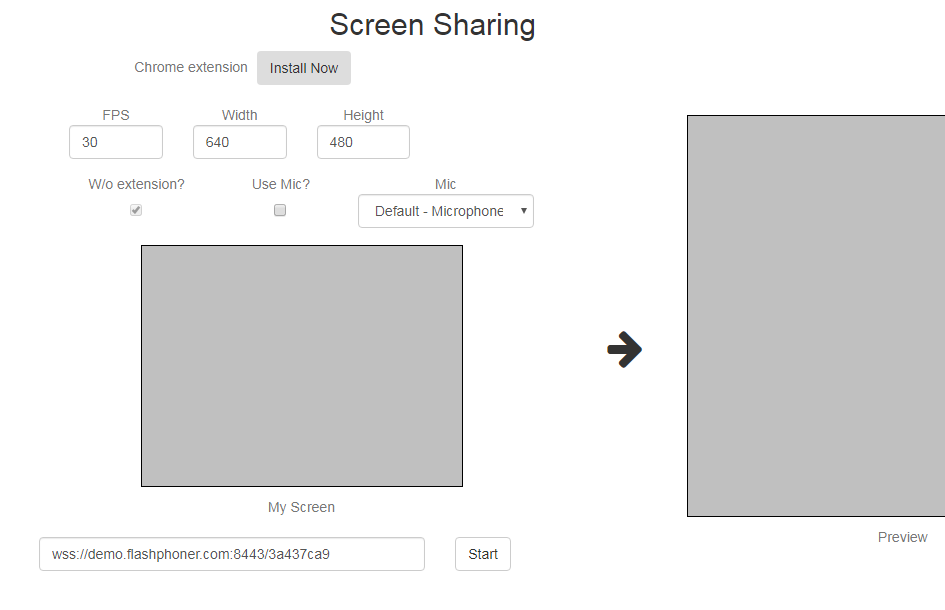Click the 'W/o extension?' label text
Image resolution: width=945 pixels, height=610 pixels.
pos(136,184)
